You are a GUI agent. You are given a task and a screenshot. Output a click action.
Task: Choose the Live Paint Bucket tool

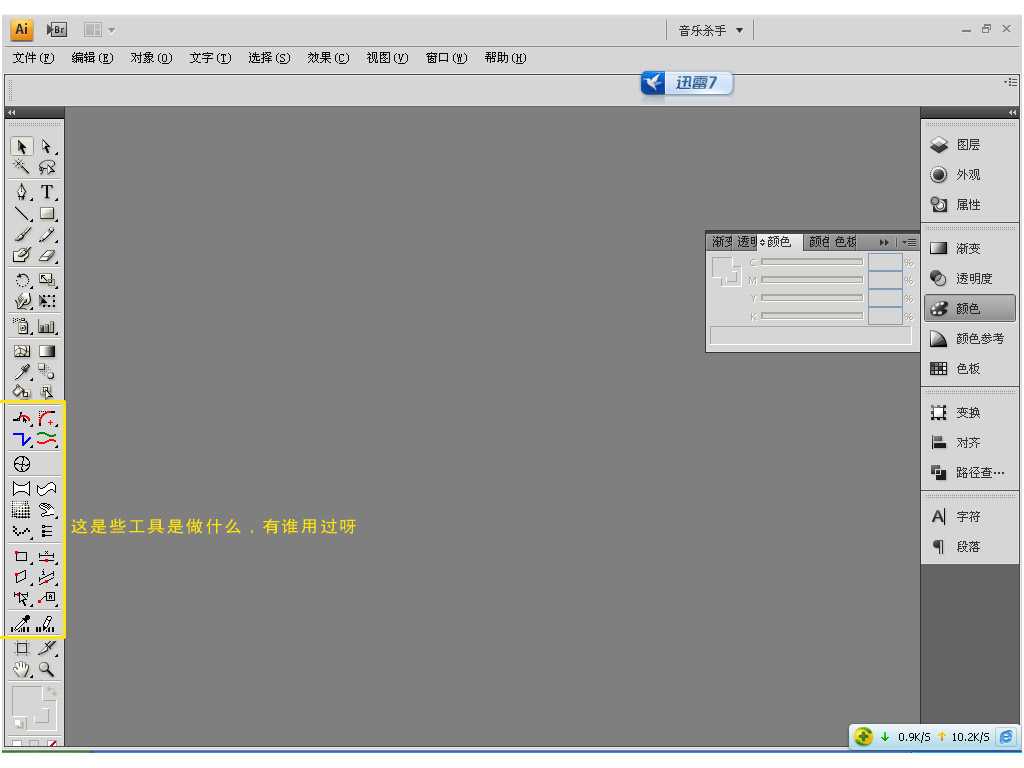[x=22, y=392]
